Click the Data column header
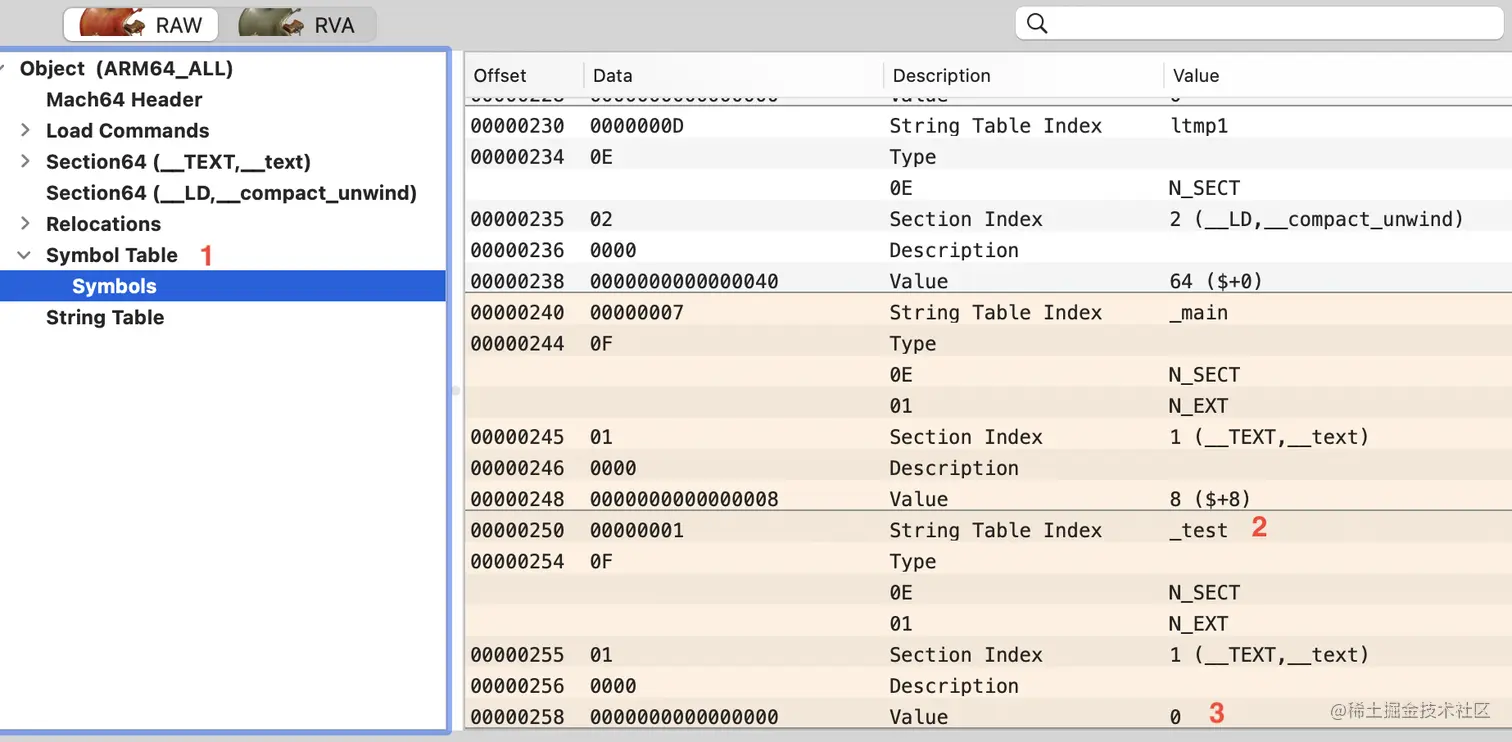The width and height of the screenshot is (1512, 742). (x=613, y=76)
